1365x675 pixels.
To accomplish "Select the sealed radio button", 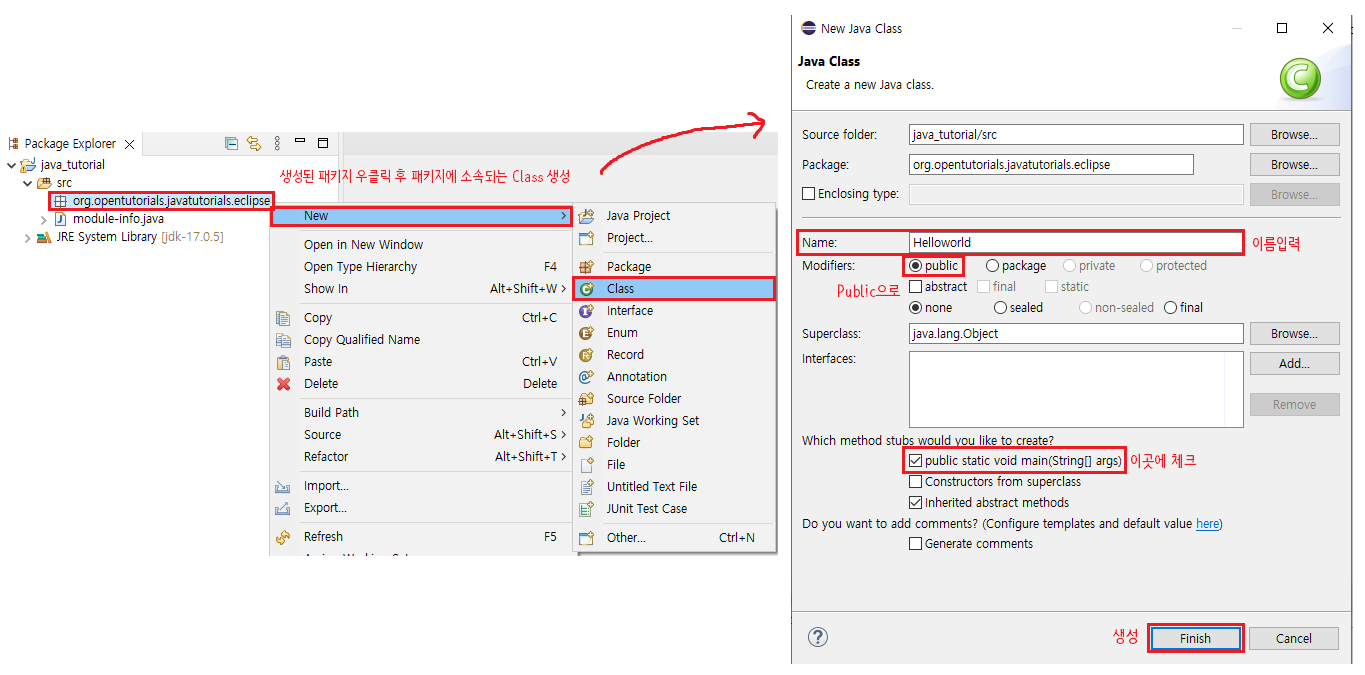I will 1000,308.
